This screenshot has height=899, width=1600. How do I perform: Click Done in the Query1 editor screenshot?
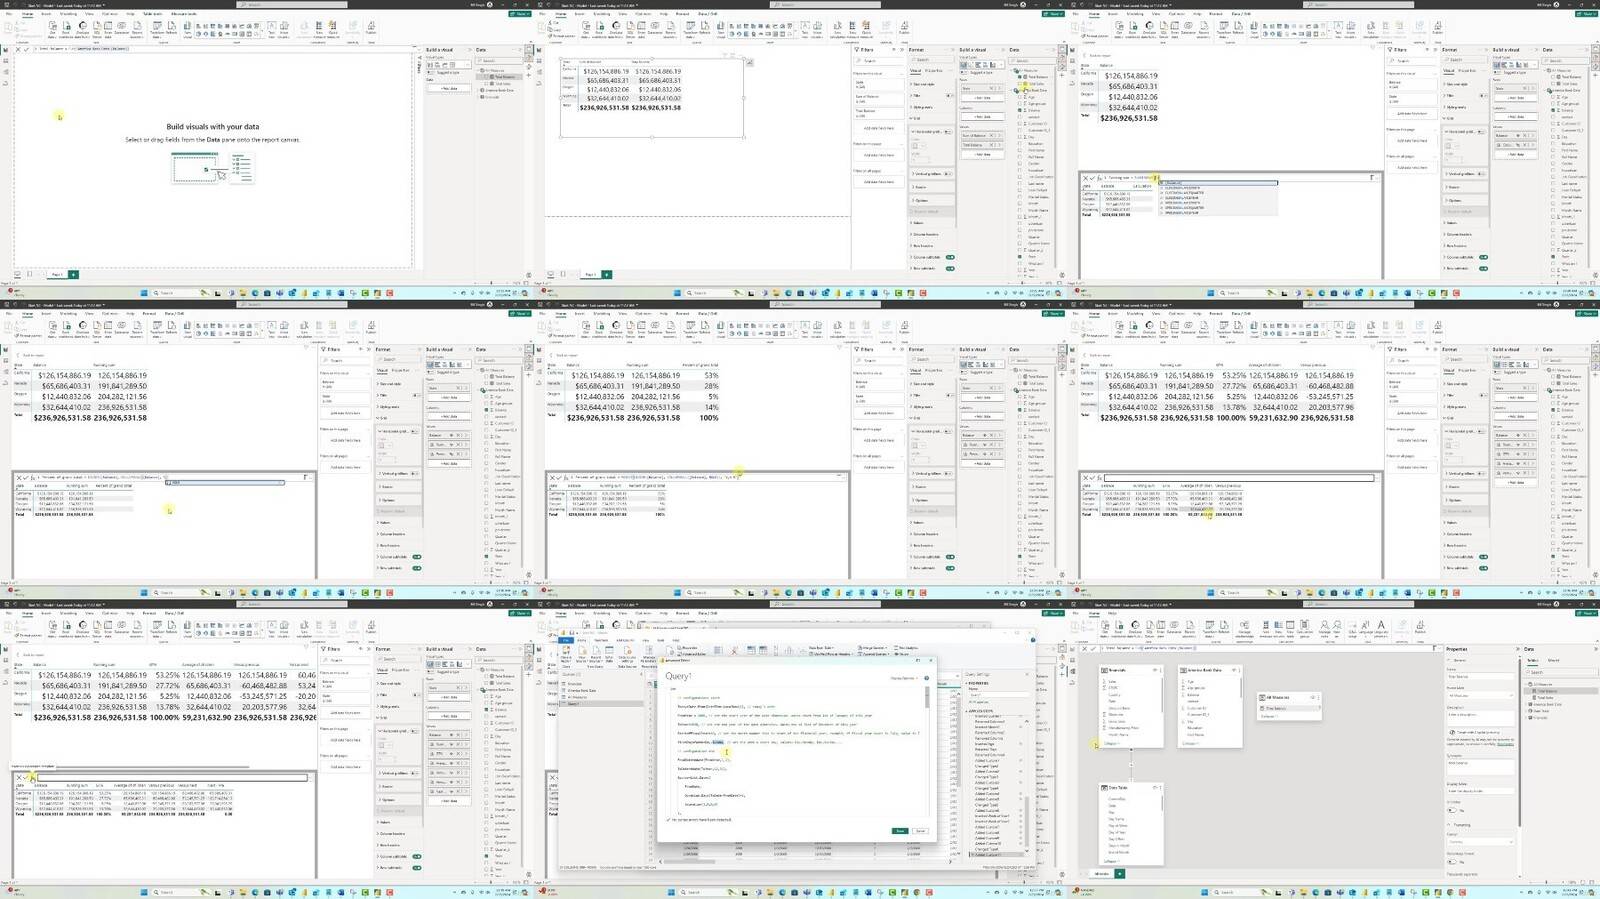900,830
